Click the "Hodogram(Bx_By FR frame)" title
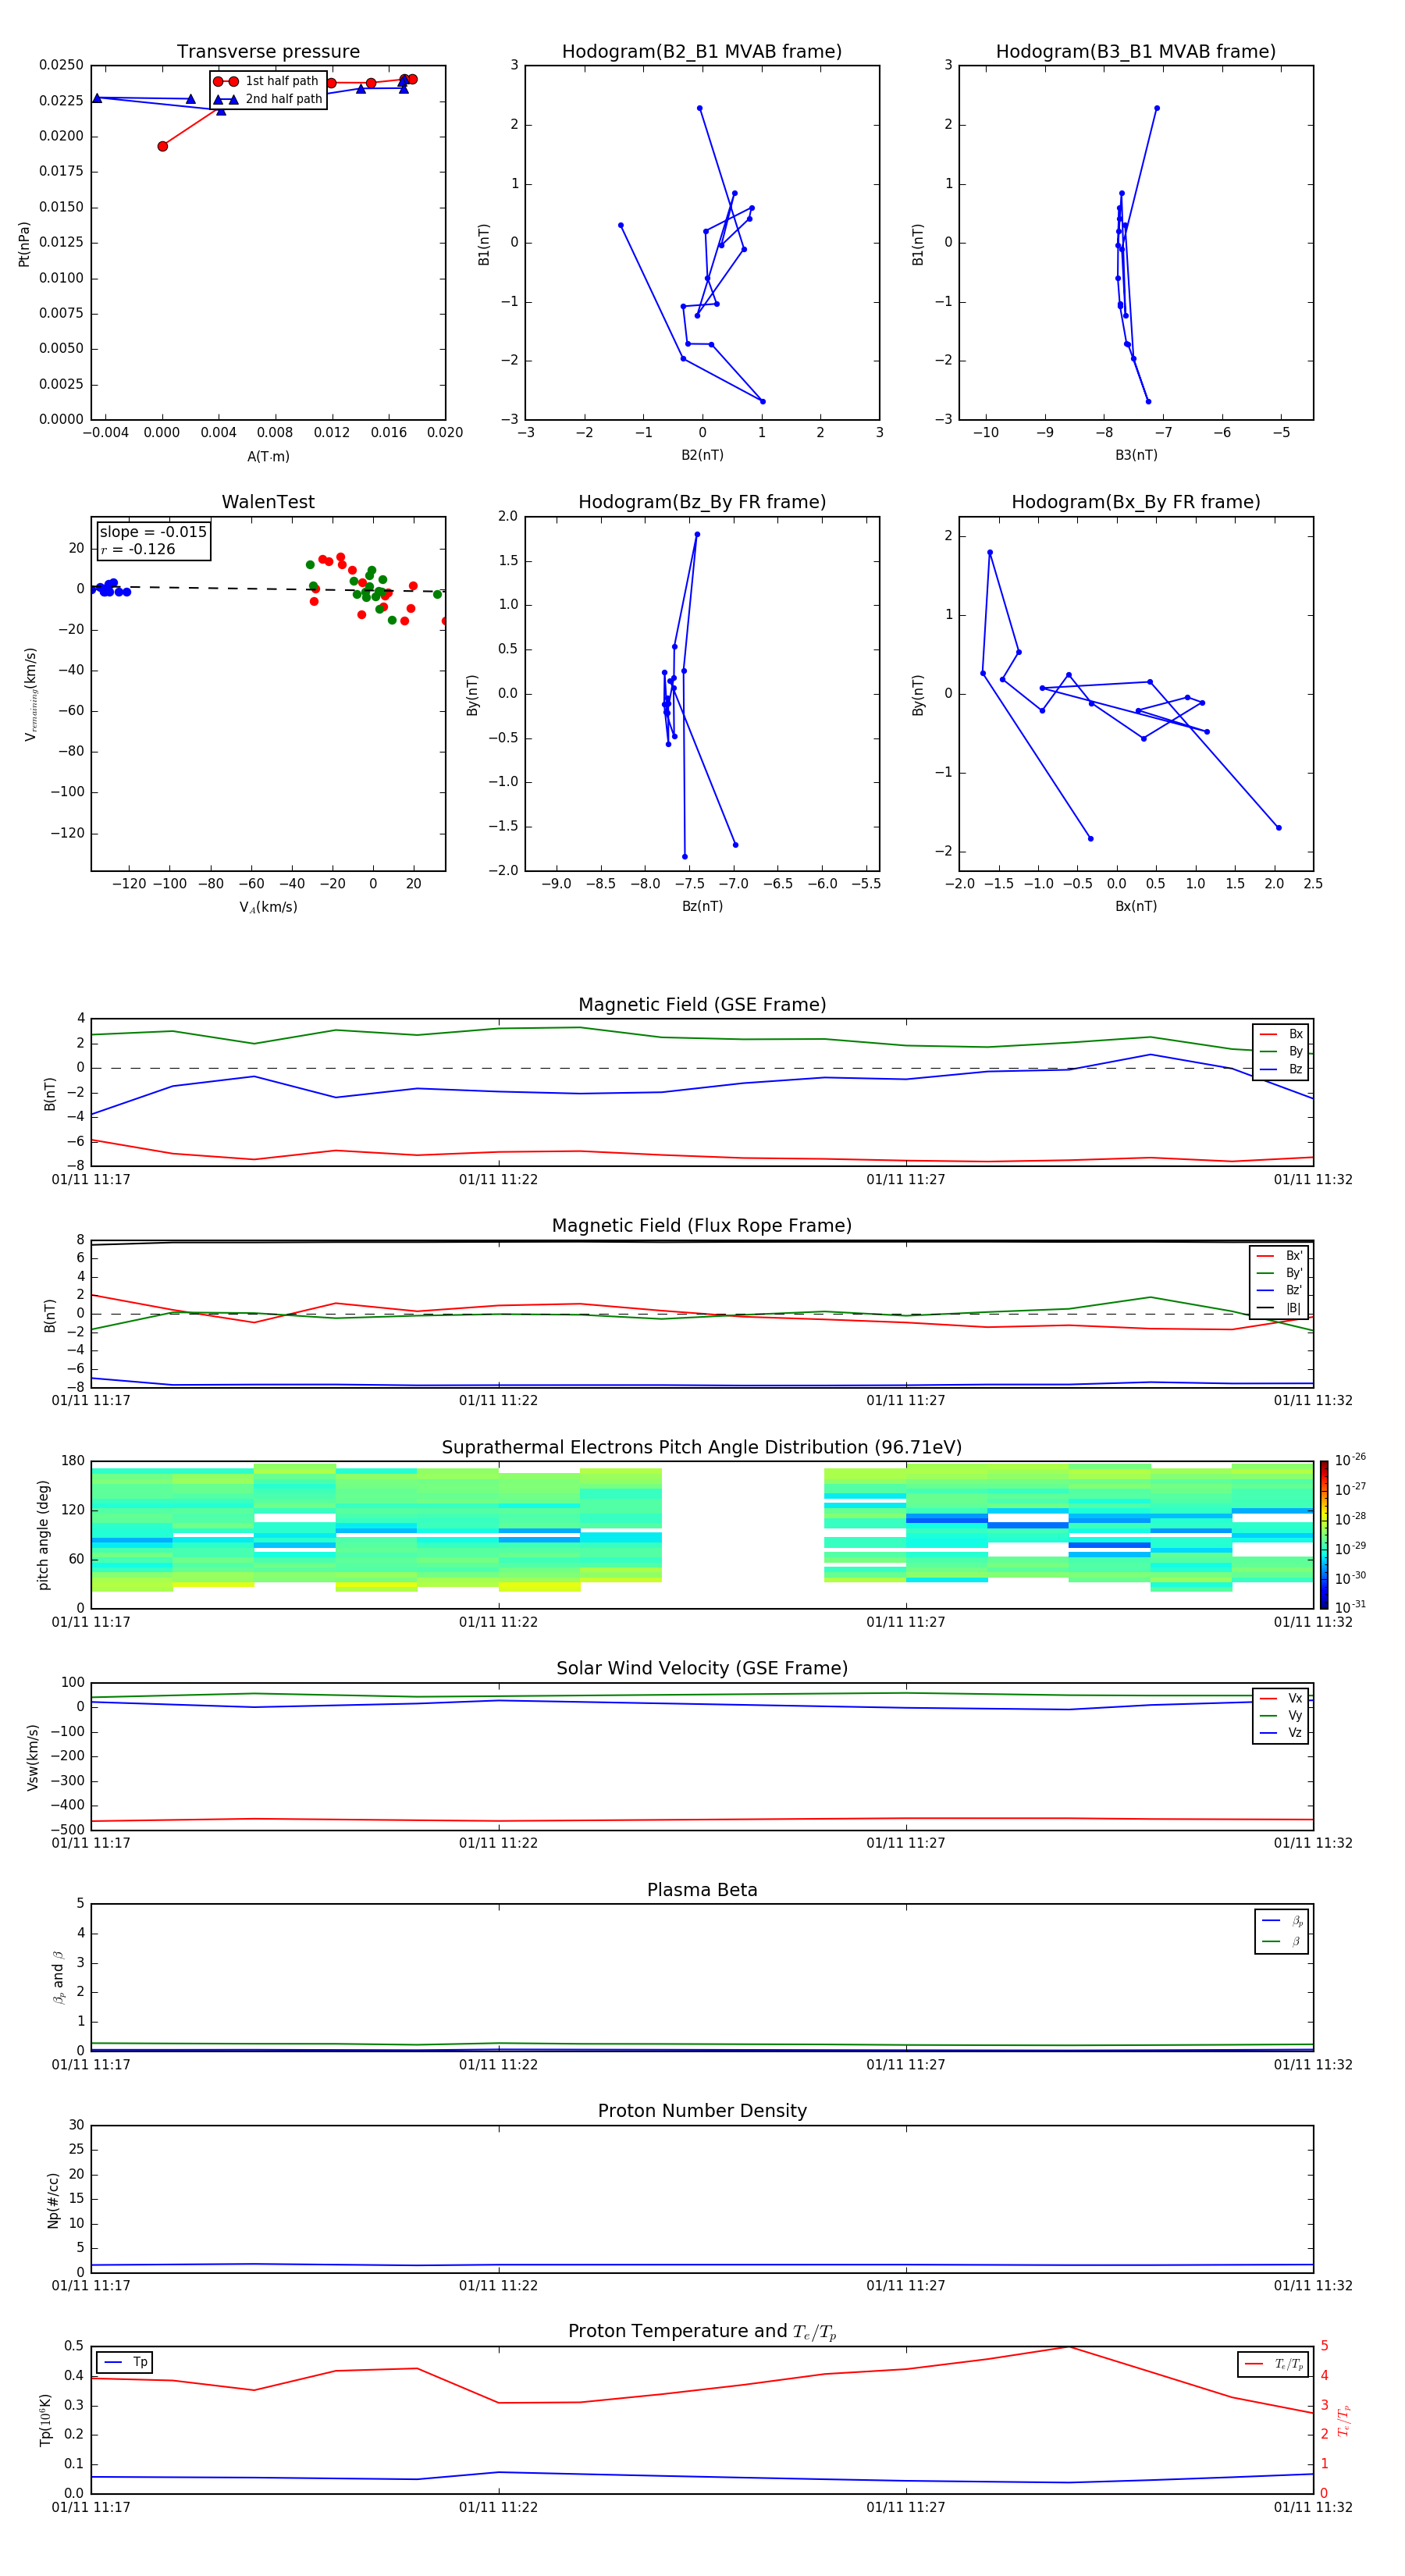The width and height of the screenshot is (1405, 2576). tap(1136, 502)
